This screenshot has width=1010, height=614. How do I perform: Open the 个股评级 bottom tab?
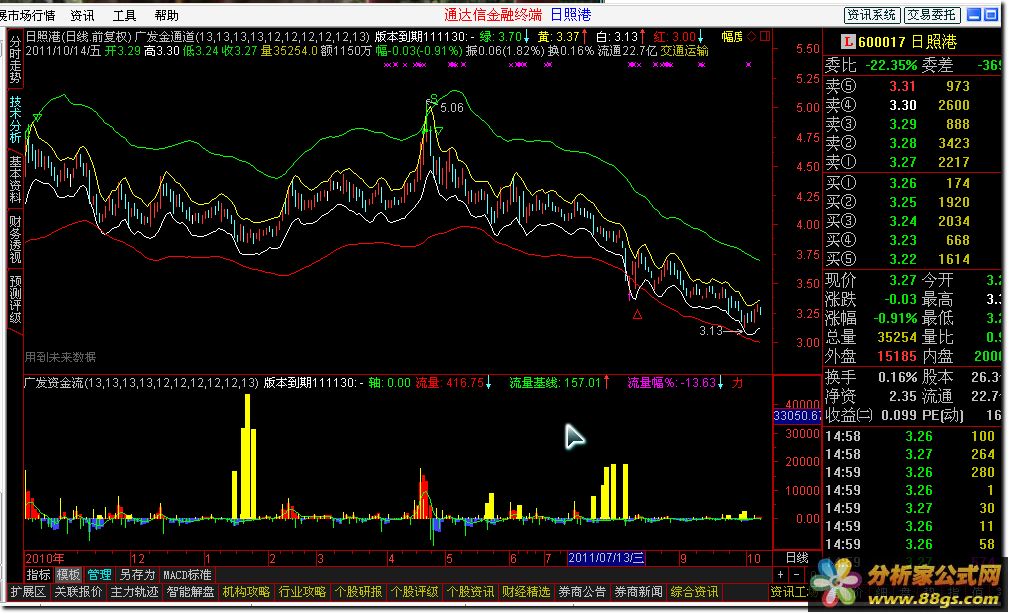click(414, 591)
